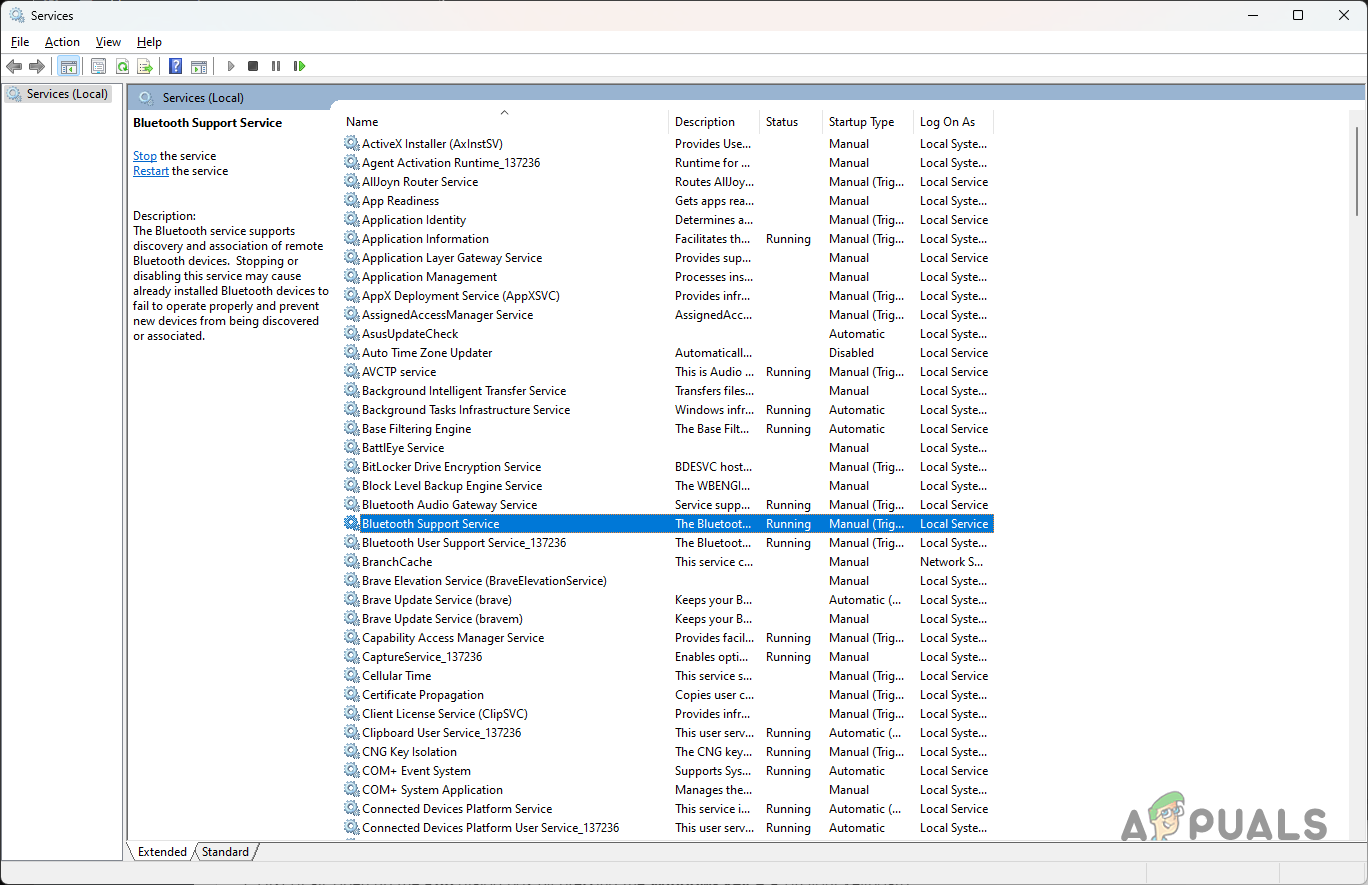Select the Auto Time Zone Updater service
The height and width of the screenshot is (885, 1368).
427,353
